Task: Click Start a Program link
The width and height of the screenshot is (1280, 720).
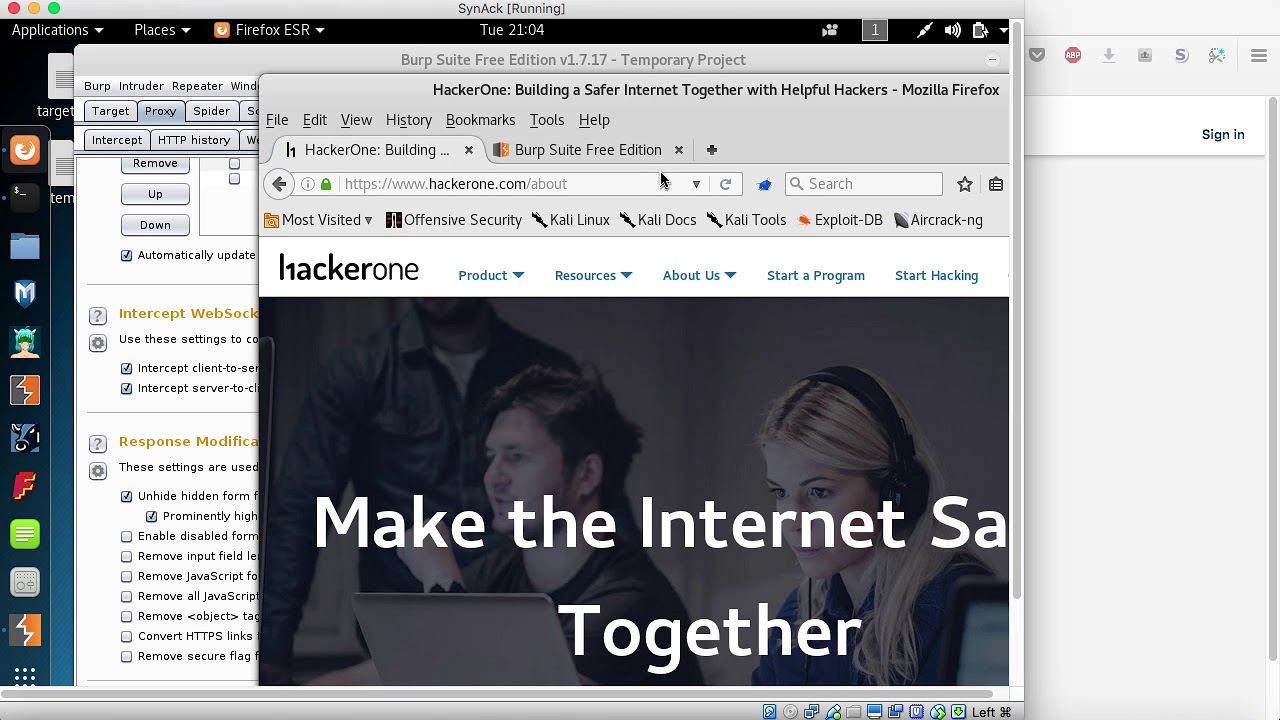Action: click(816, 275)
